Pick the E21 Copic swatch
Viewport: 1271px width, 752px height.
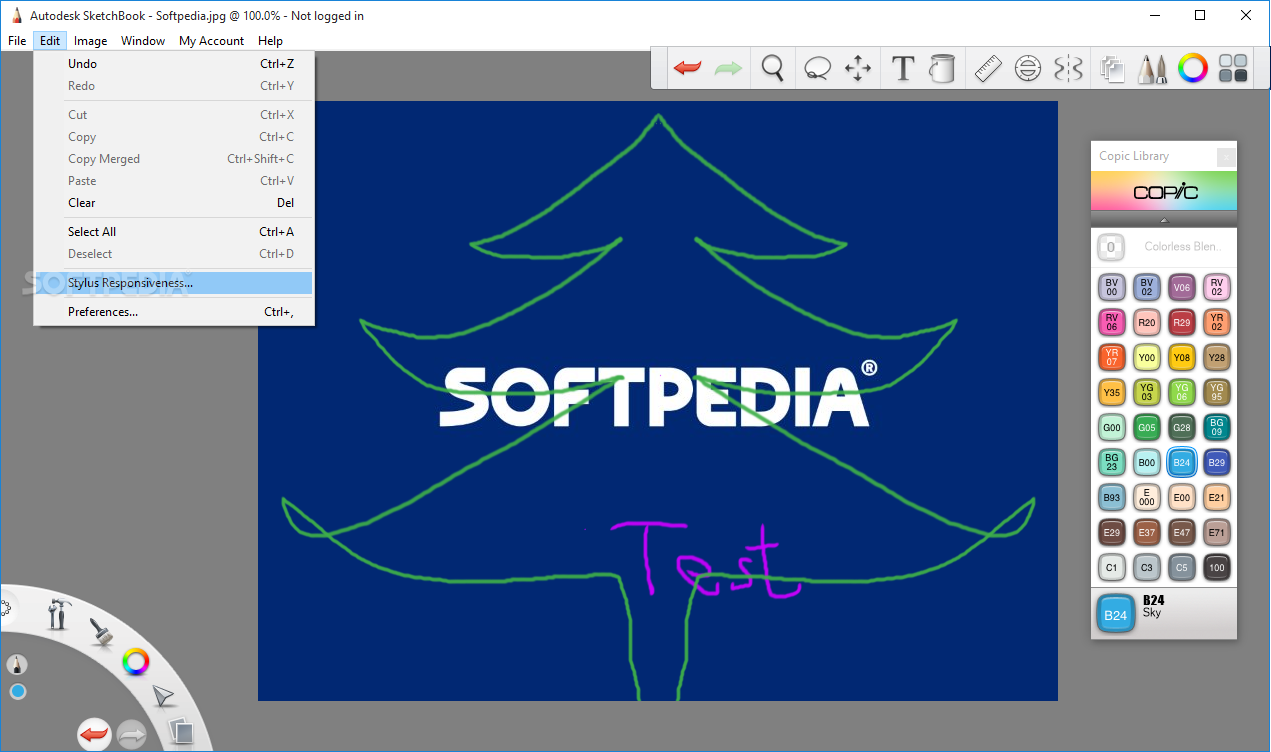[x=1217, y=498]
